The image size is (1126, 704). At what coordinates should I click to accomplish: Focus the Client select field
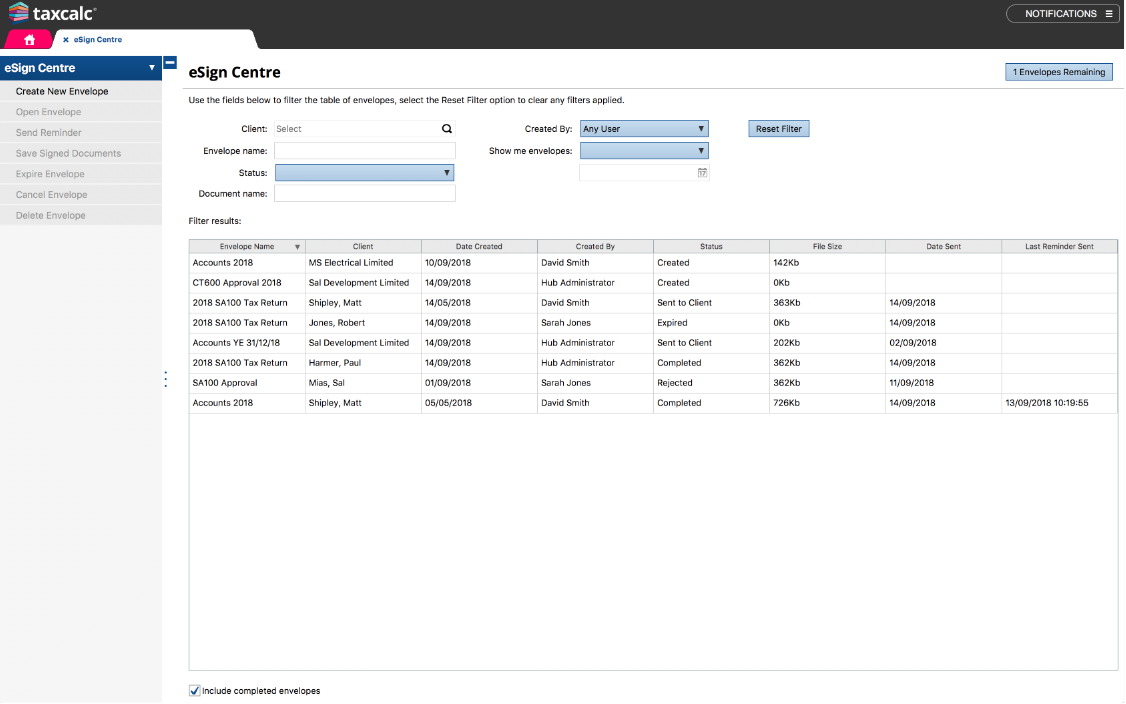[364, 129]
